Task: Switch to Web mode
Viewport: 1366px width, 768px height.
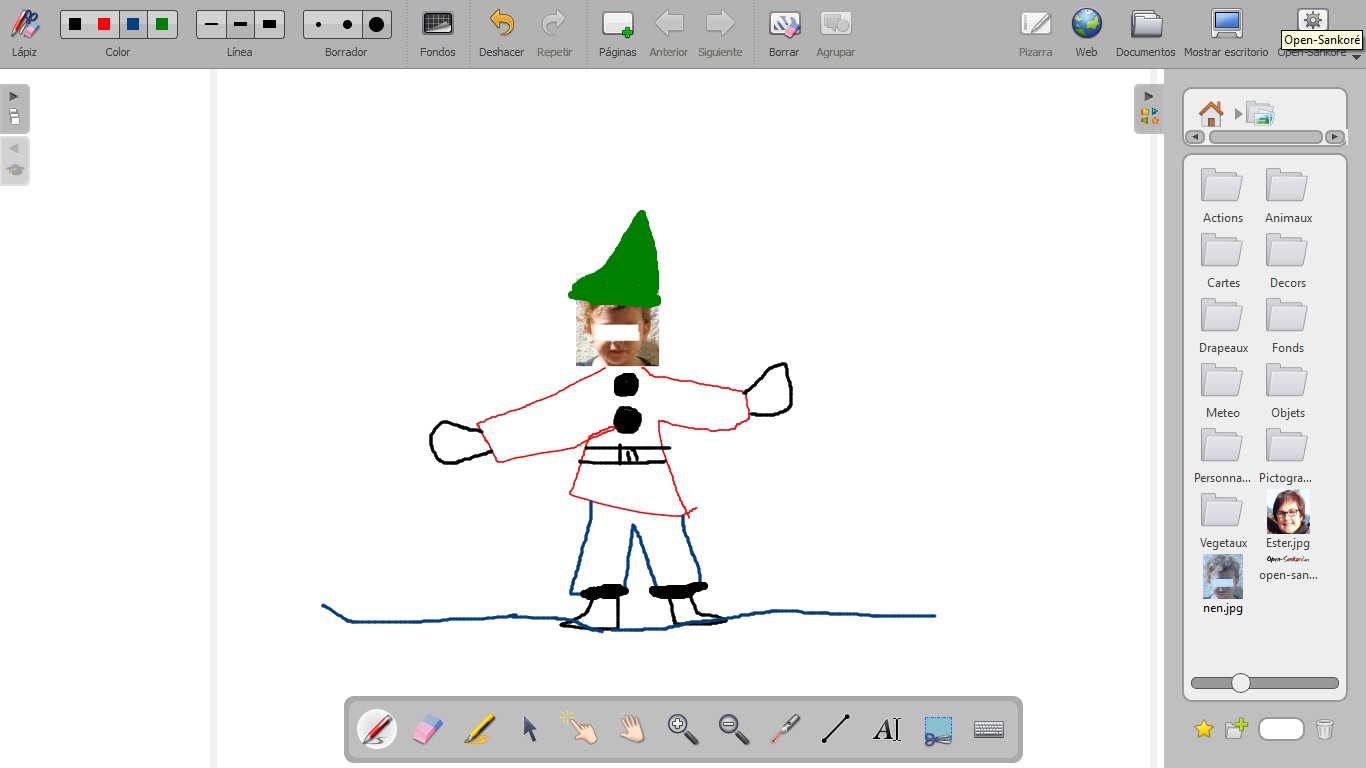Action: pos(1086,32)
